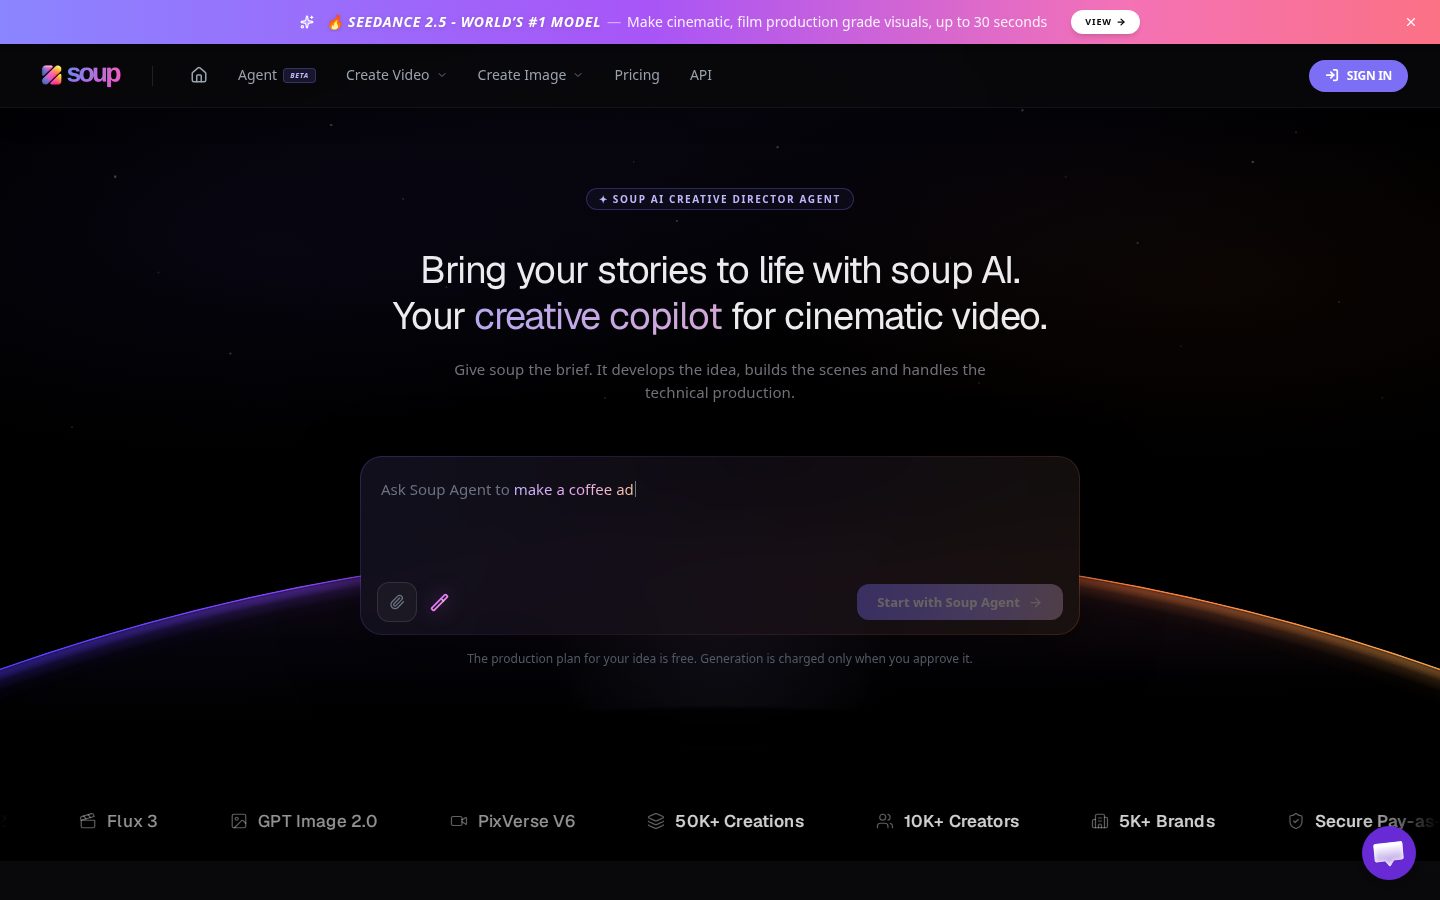Click the GPT Image 2.0 image icon
Viewport: 1440px width, 900px height.
(239, 821)
